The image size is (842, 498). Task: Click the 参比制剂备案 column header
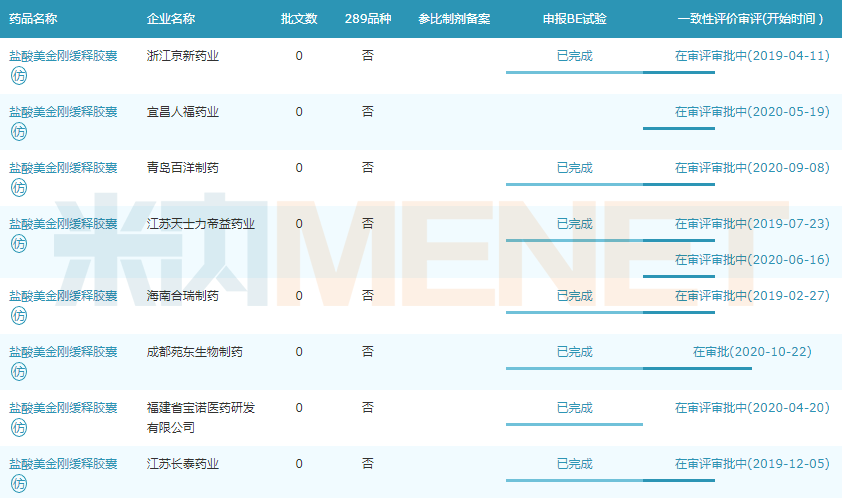tap(454, 19)
